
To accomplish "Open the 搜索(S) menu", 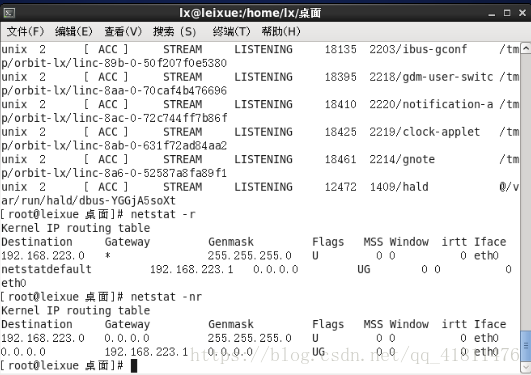I will tap(174, 32).
